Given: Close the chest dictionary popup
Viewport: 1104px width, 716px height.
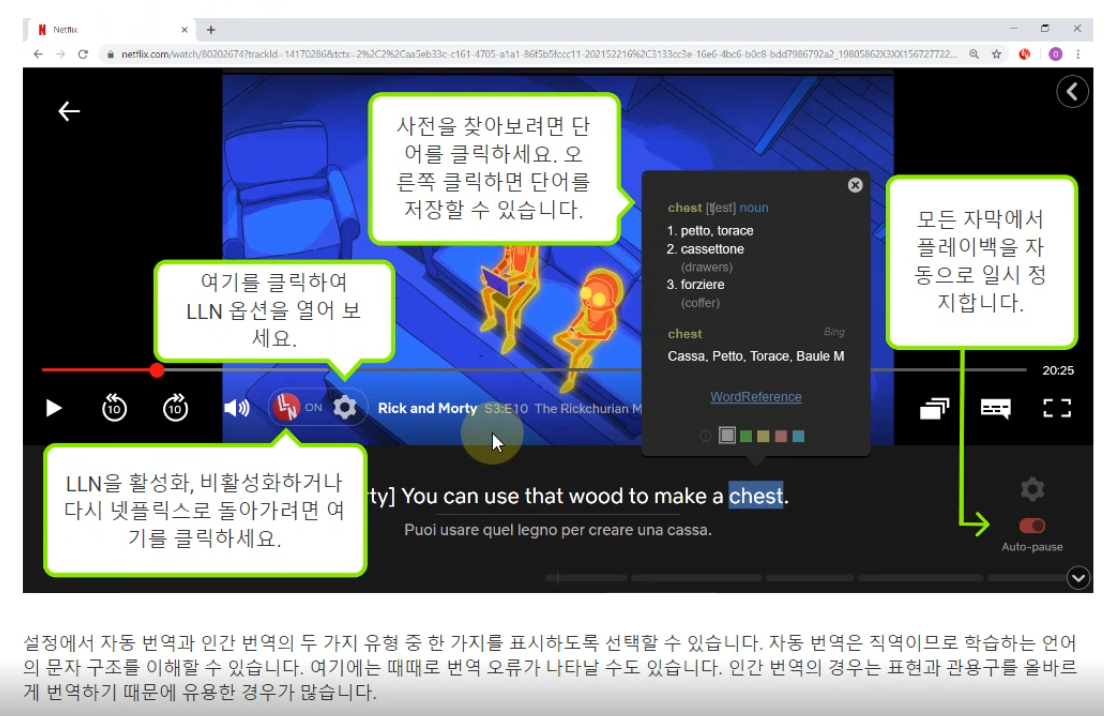Looking at the screenshot, I should pyautogui.click(x=855, y=185).
